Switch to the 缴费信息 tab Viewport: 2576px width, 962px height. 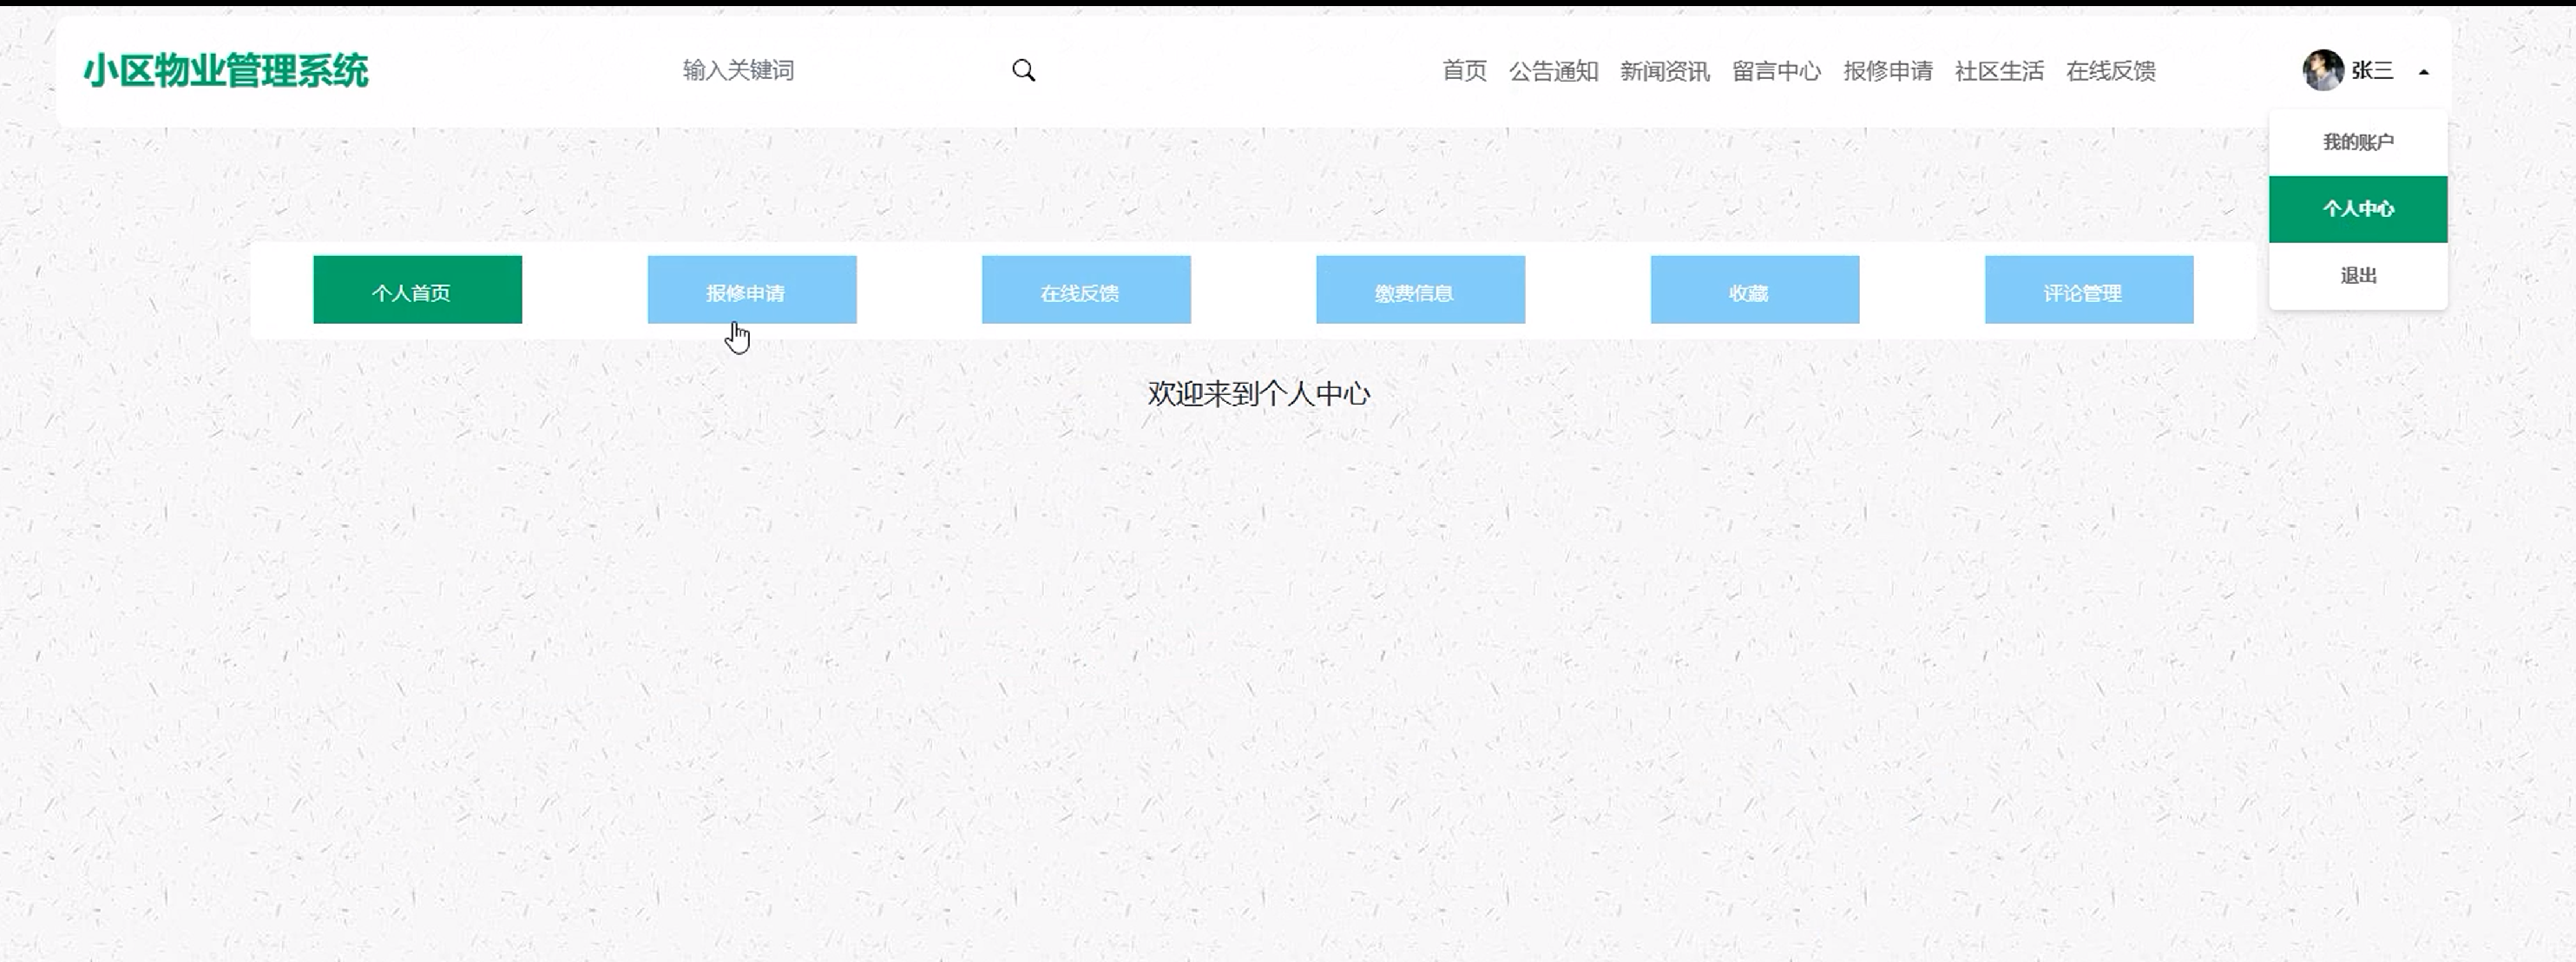(1419, 290)
